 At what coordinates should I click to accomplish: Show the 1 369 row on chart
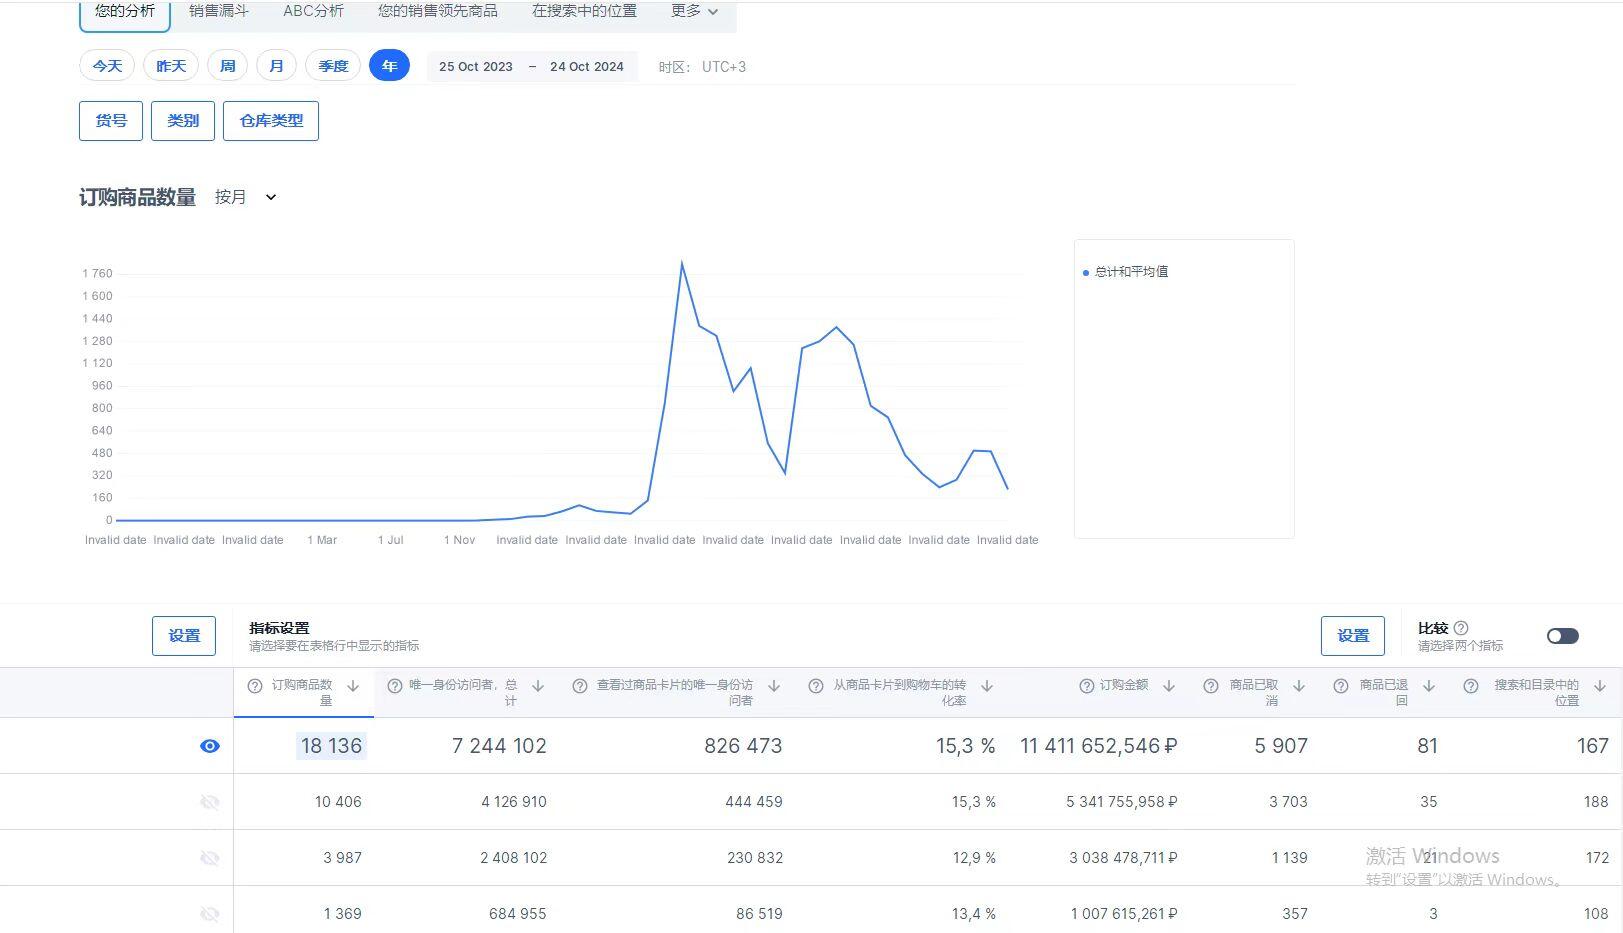(x=210, y=914)
